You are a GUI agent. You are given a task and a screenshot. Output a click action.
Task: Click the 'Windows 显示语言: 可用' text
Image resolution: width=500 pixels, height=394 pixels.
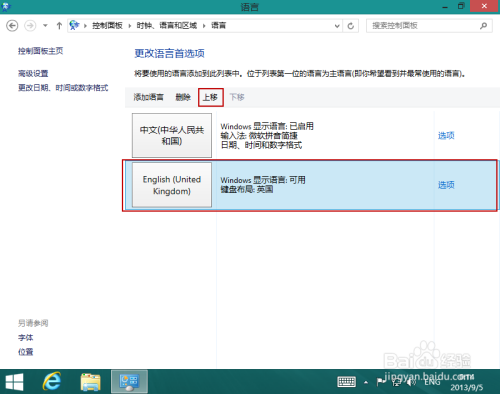point(263,180)
